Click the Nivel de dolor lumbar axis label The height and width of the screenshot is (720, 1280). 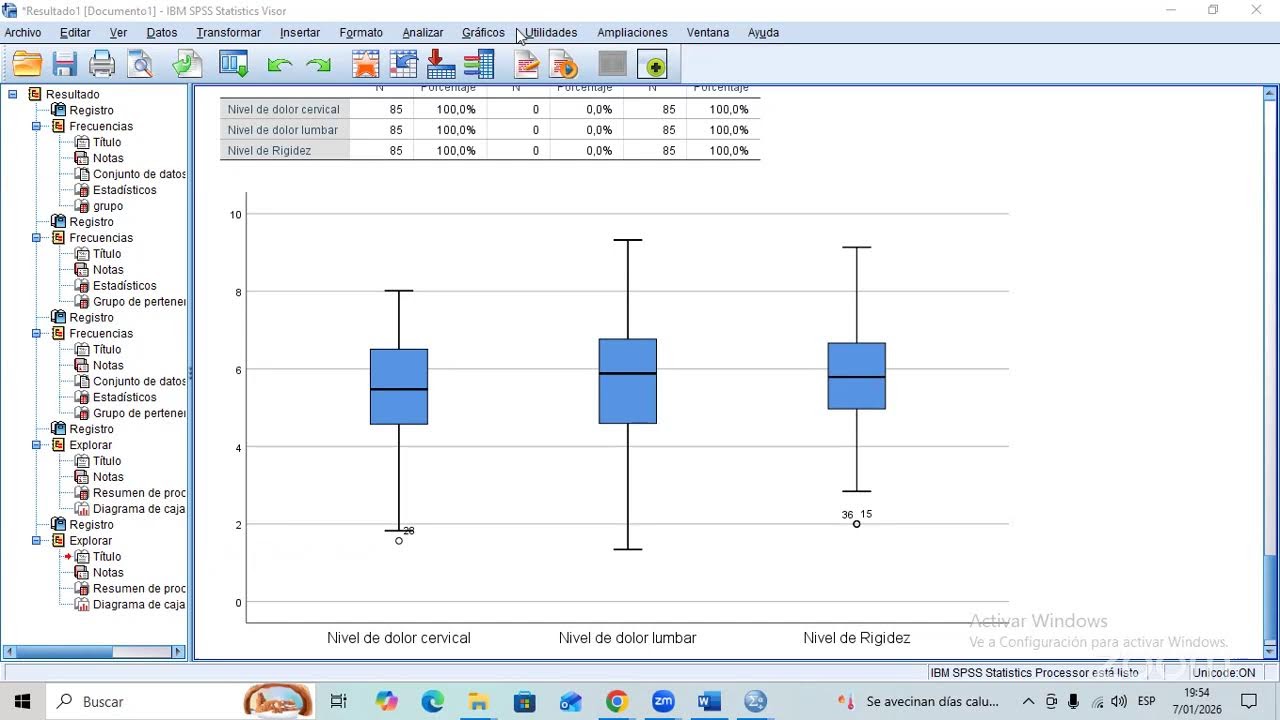click(x=628, y=638)
